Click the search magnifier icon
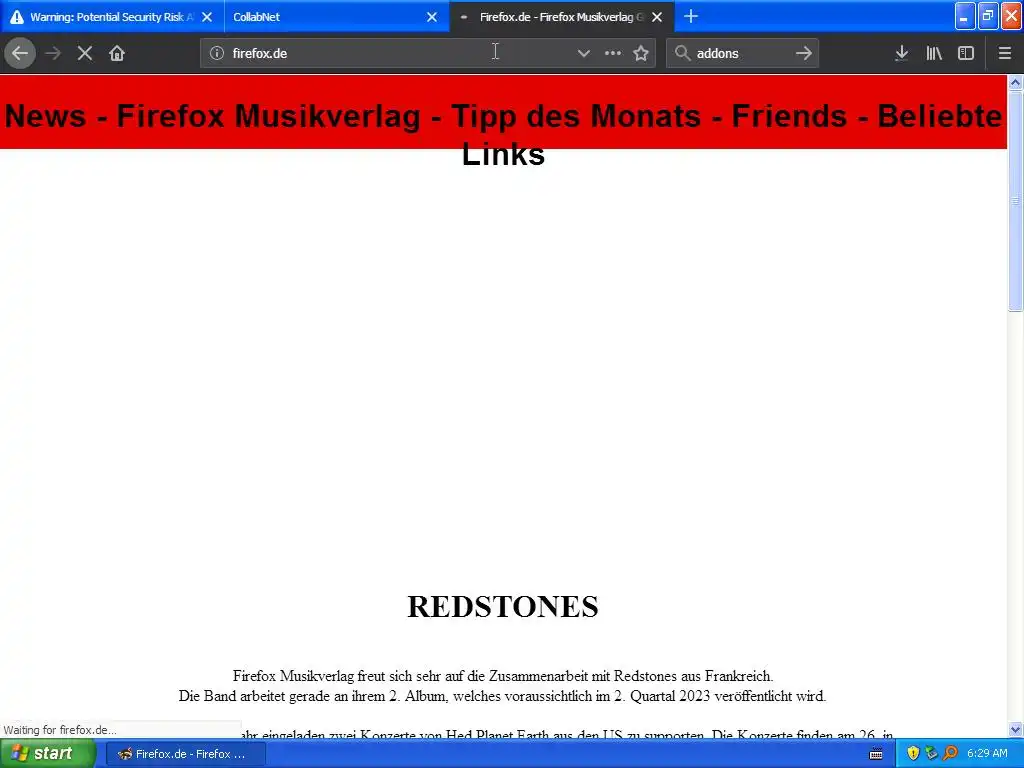This screenshot has height=768, width=1024. tap(682, 54)
